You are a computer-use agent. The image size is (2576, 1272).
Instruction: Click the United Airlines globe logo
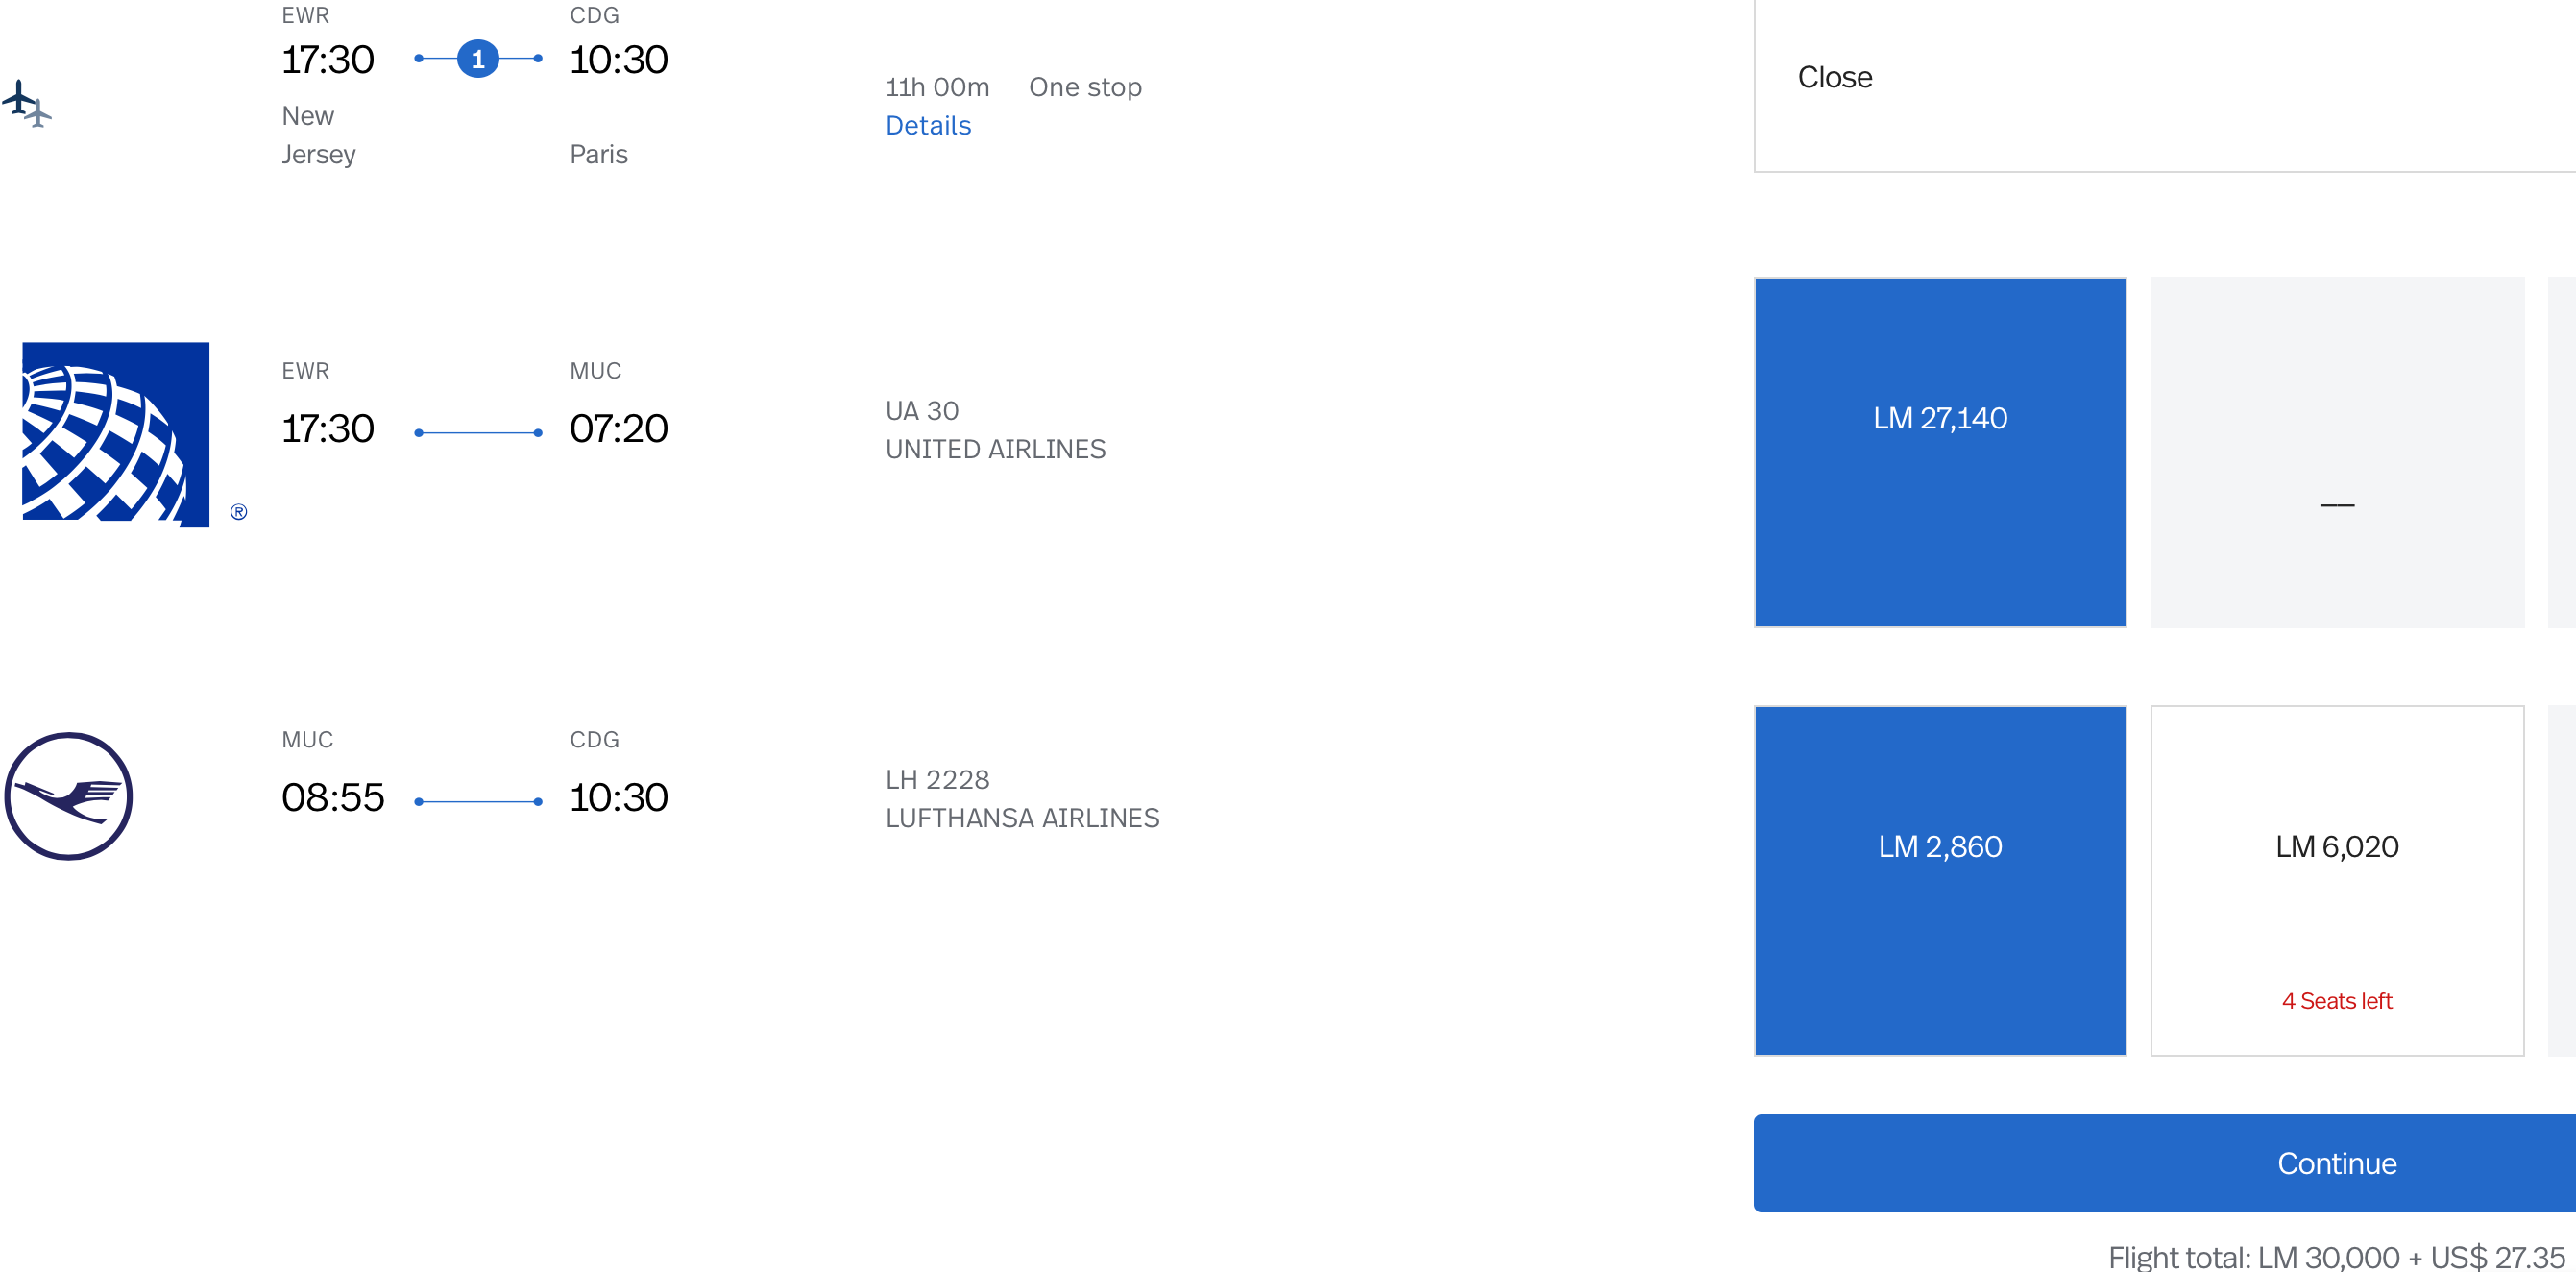click(x=115, y=434)
